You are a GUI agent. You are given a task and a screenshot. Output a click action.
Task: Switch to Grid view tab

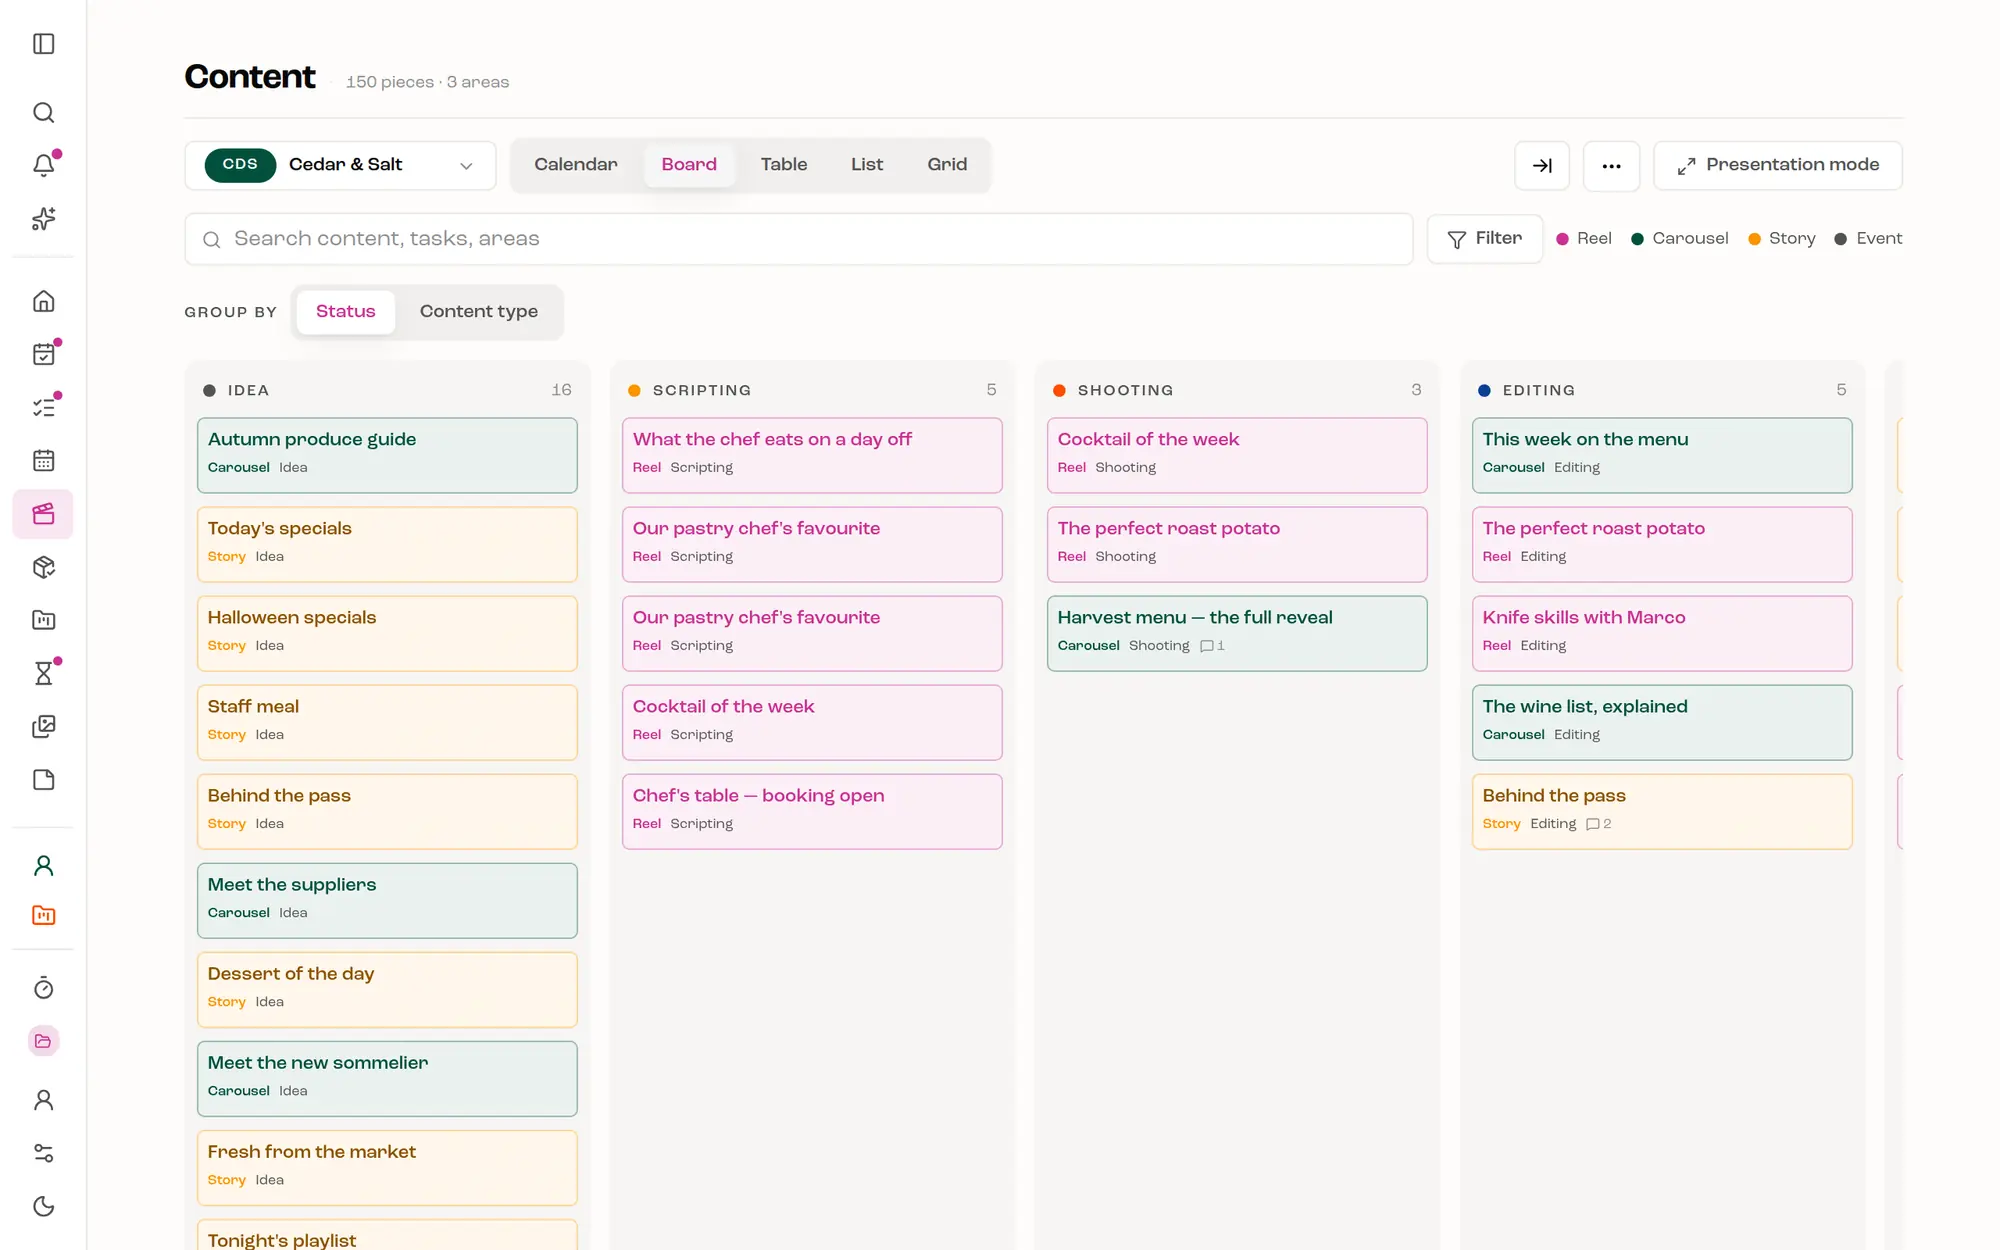pyautogui.click(x=947, y=165)
